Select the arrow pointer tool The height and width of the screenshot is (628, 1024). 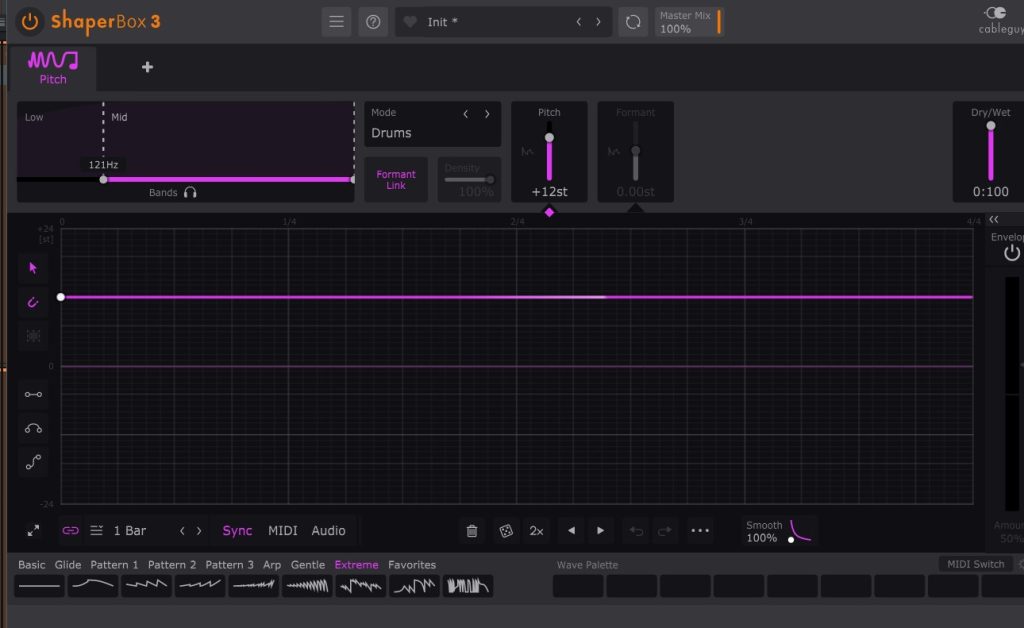[33, 267]
